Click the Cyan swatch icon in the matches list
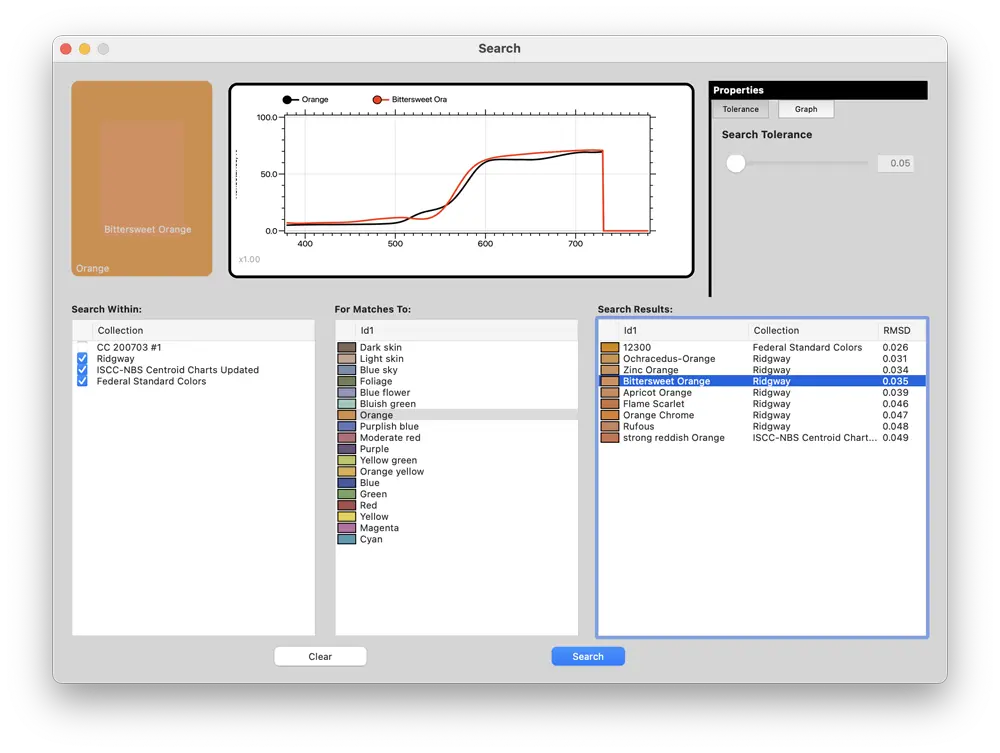Image resolution: width=1000 pixels, height=753 pixels. (x=345, y=539)
